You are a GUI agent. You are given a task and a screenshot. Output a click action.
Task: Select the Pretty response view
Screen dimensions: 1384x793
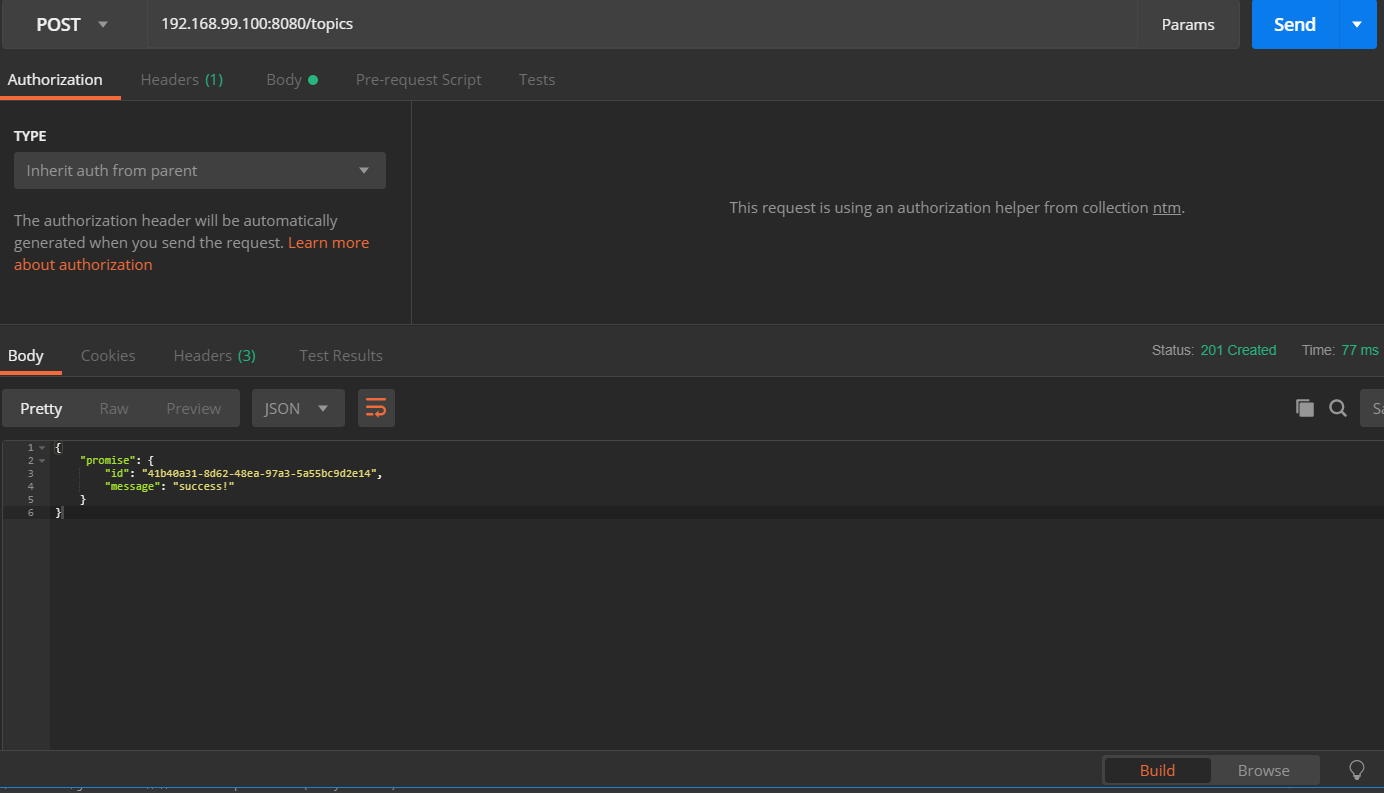click(41, 408)
